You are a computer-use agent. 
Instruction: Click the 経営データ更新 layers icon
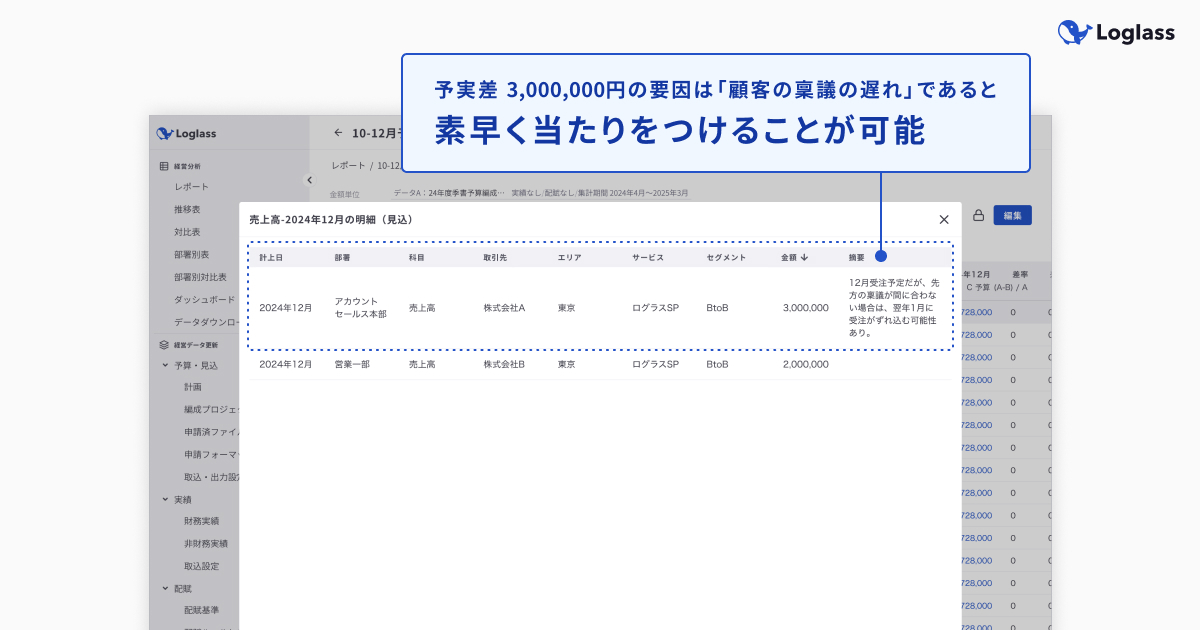[164, 344]
